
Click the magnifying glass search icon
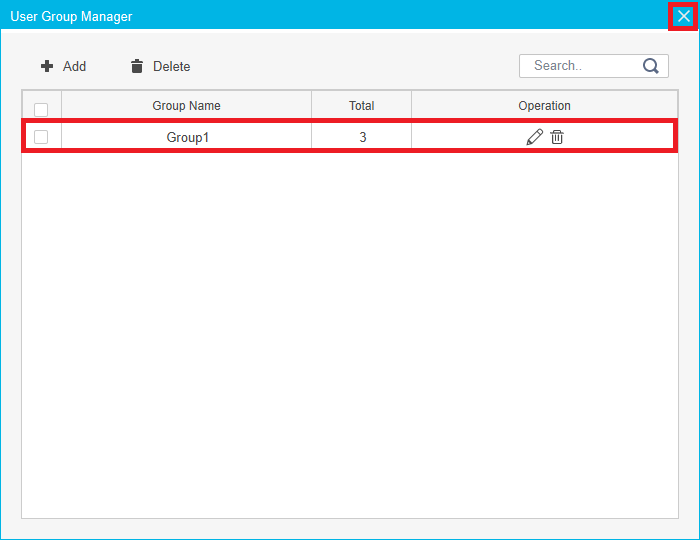[x=651, y=66]
